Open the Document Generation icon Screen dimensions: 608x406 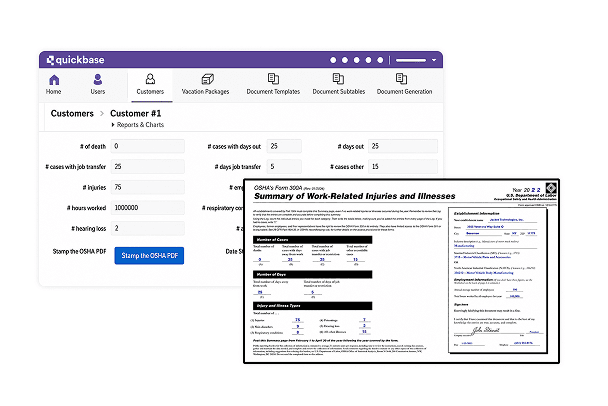pyautogui.click(x=401, y=79)
